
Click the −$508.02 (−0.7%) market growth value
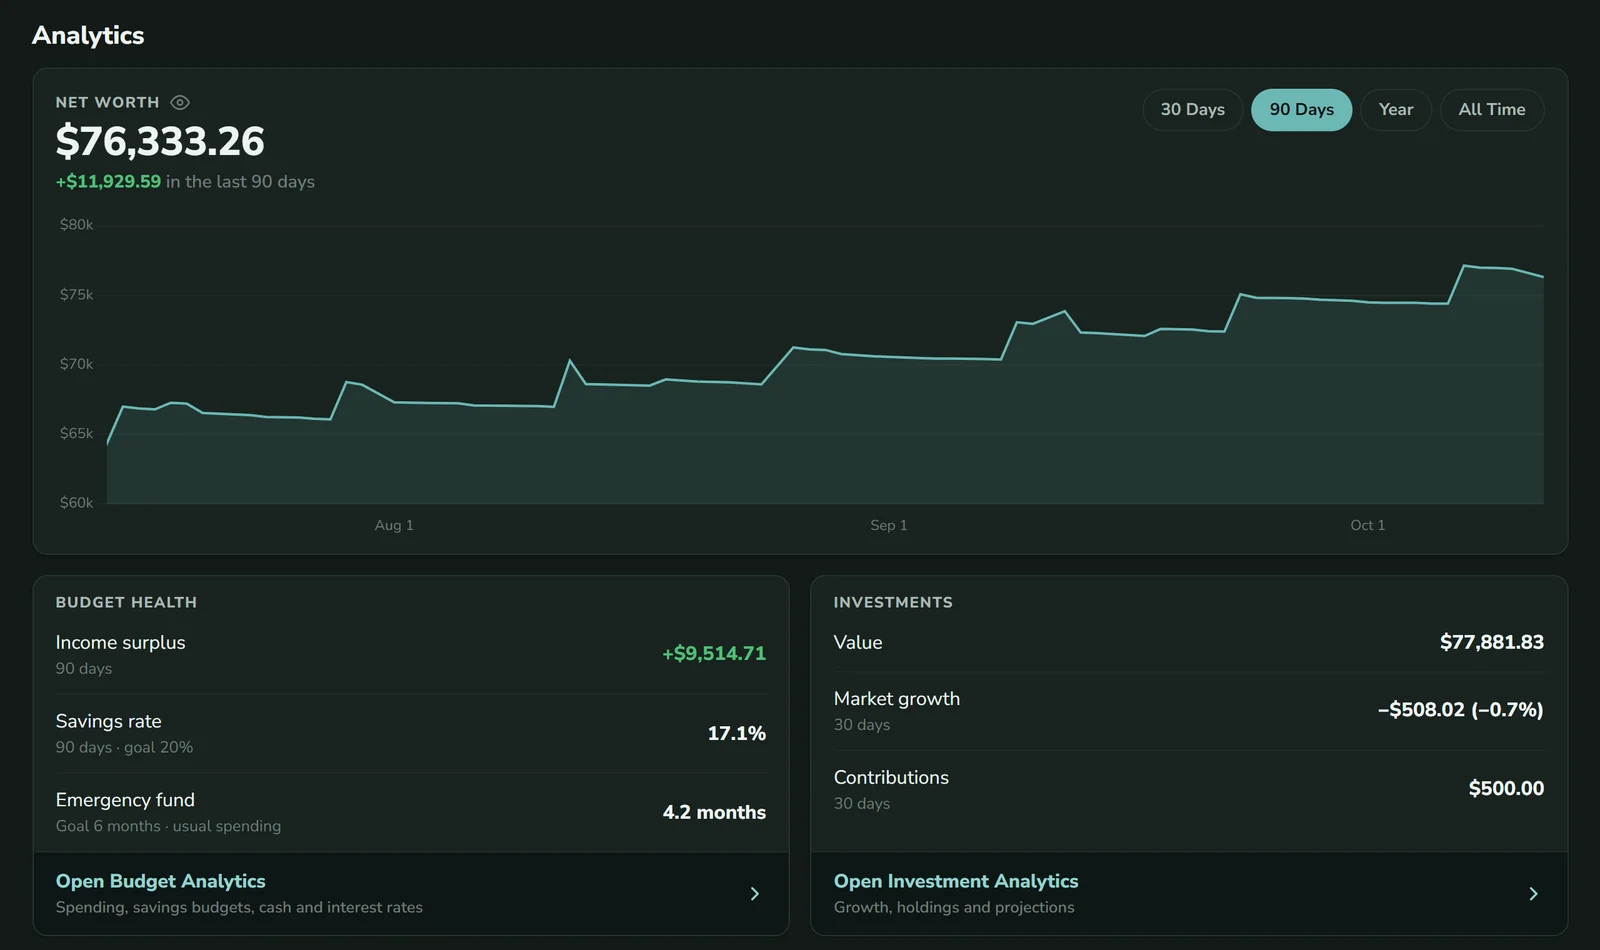click(1460, 709)
